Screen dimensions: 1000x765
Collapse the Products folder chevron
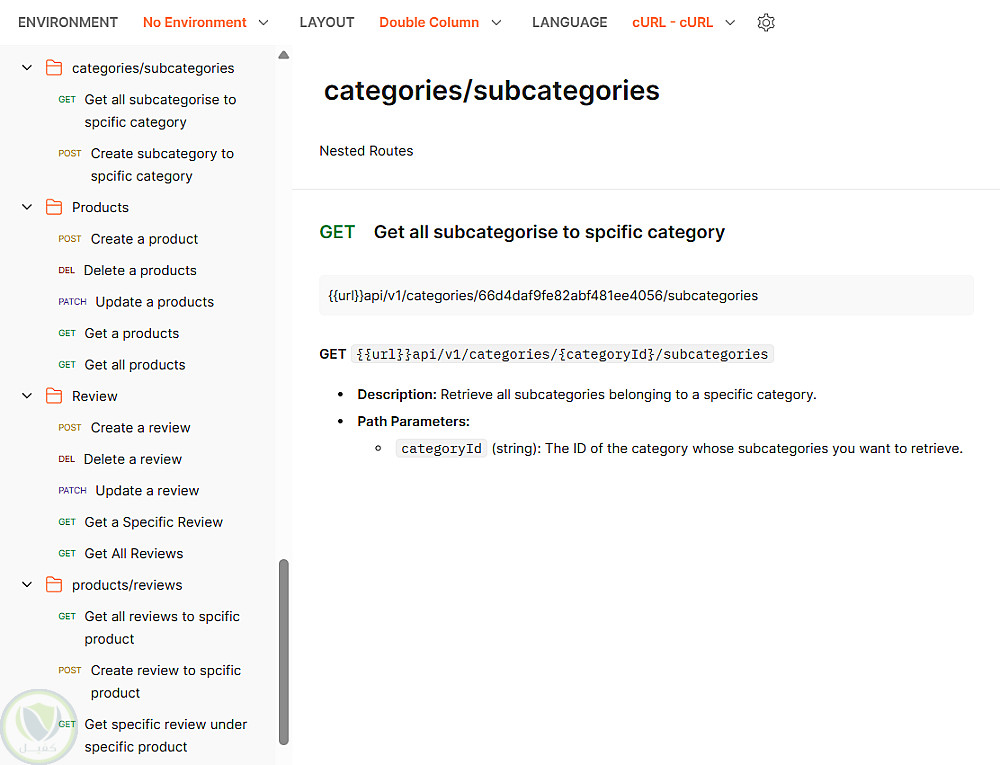27,207
